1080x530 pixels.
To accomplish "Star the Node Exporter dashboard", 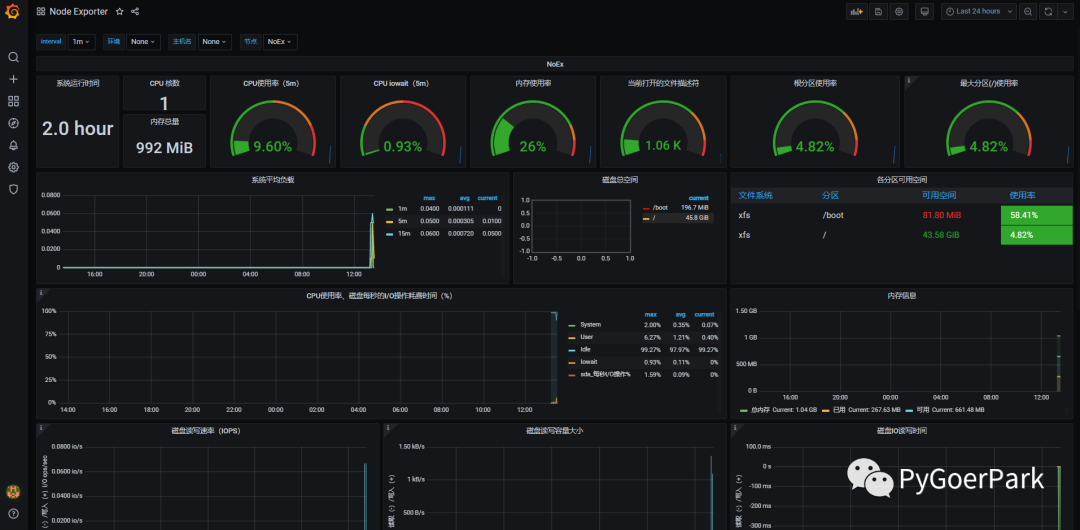I will 120,12.
